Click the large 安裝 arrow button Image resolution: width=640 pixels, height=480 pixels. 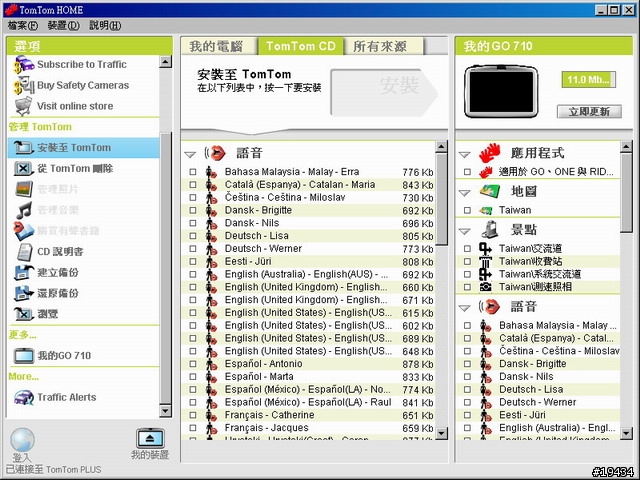click(x=384, y=92)
